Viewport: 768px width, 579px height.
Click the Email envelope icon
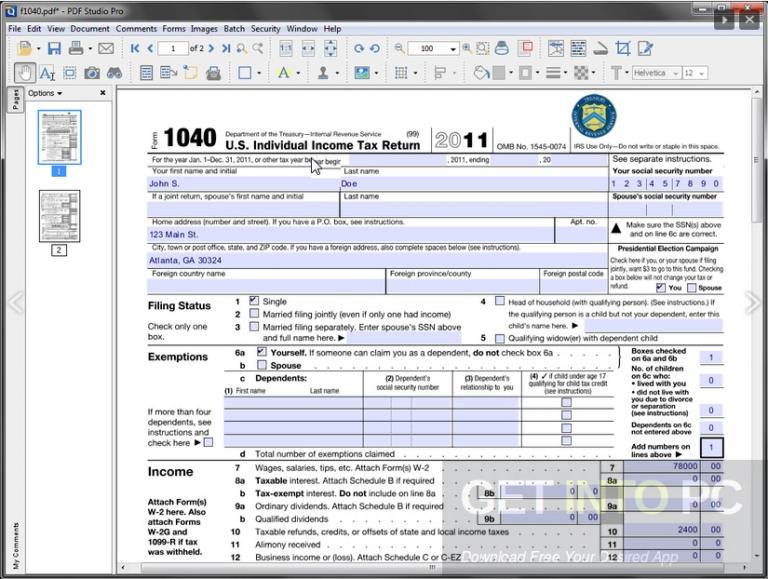[106, 48]
